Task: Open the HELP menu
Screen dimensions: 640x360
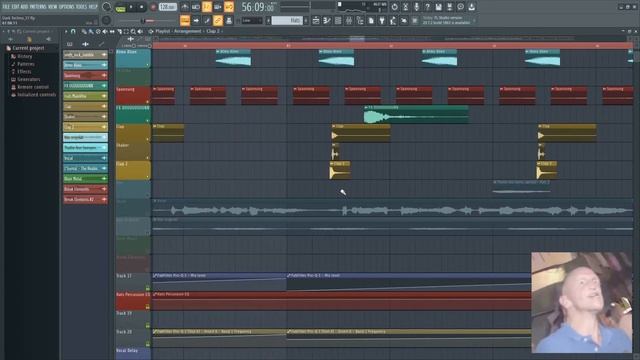Action: pyautogui.click(x=93, y=7)
